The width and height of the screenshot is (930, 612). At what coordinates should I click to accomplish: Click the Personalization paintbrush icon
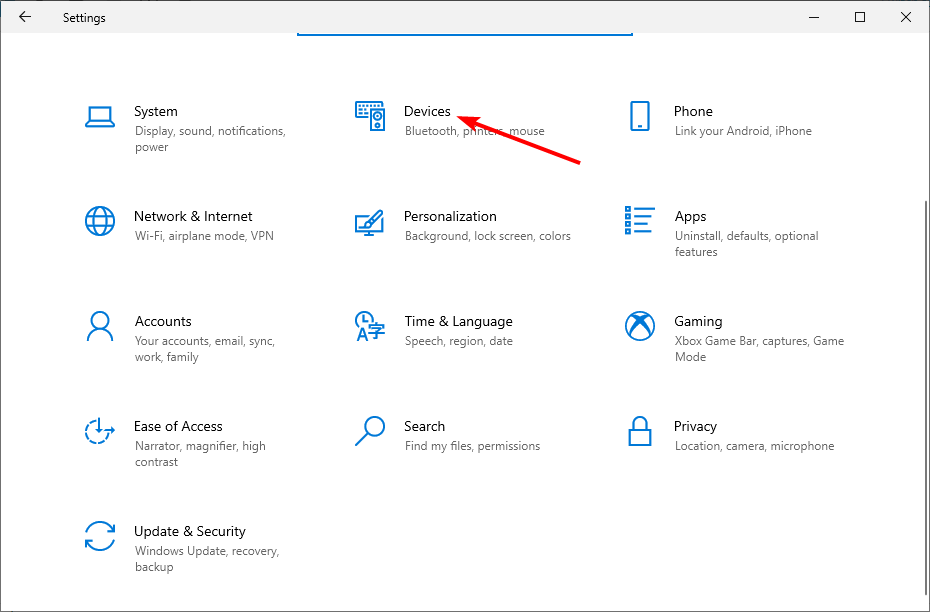coord(369,222)
